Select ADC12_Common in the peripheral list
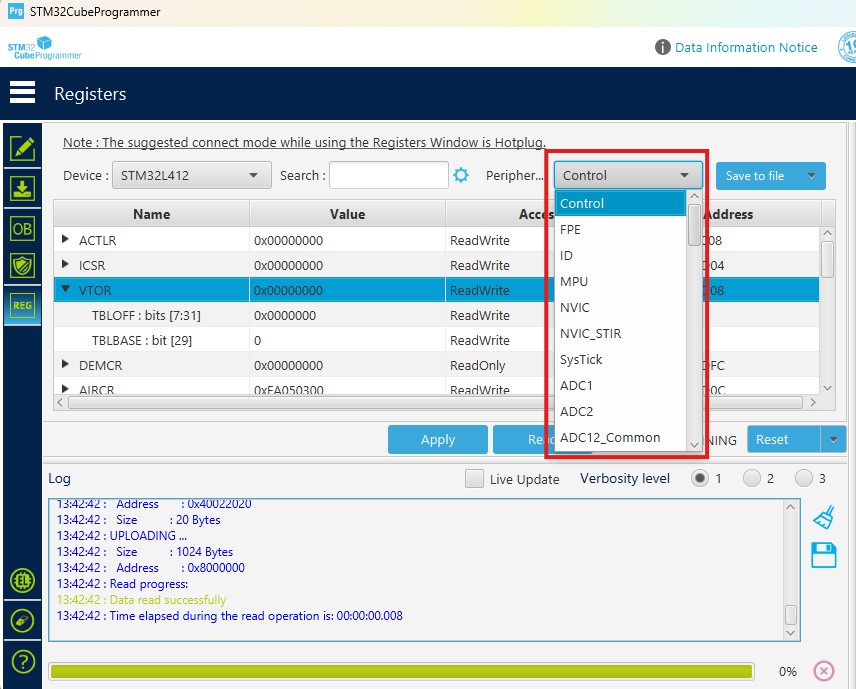 click(620, 438)
